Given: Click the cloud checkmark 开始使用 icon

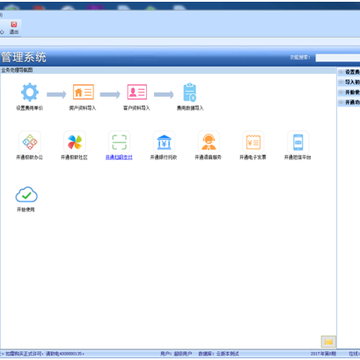Looking at the screenshot, I should [x=26, y=195].
